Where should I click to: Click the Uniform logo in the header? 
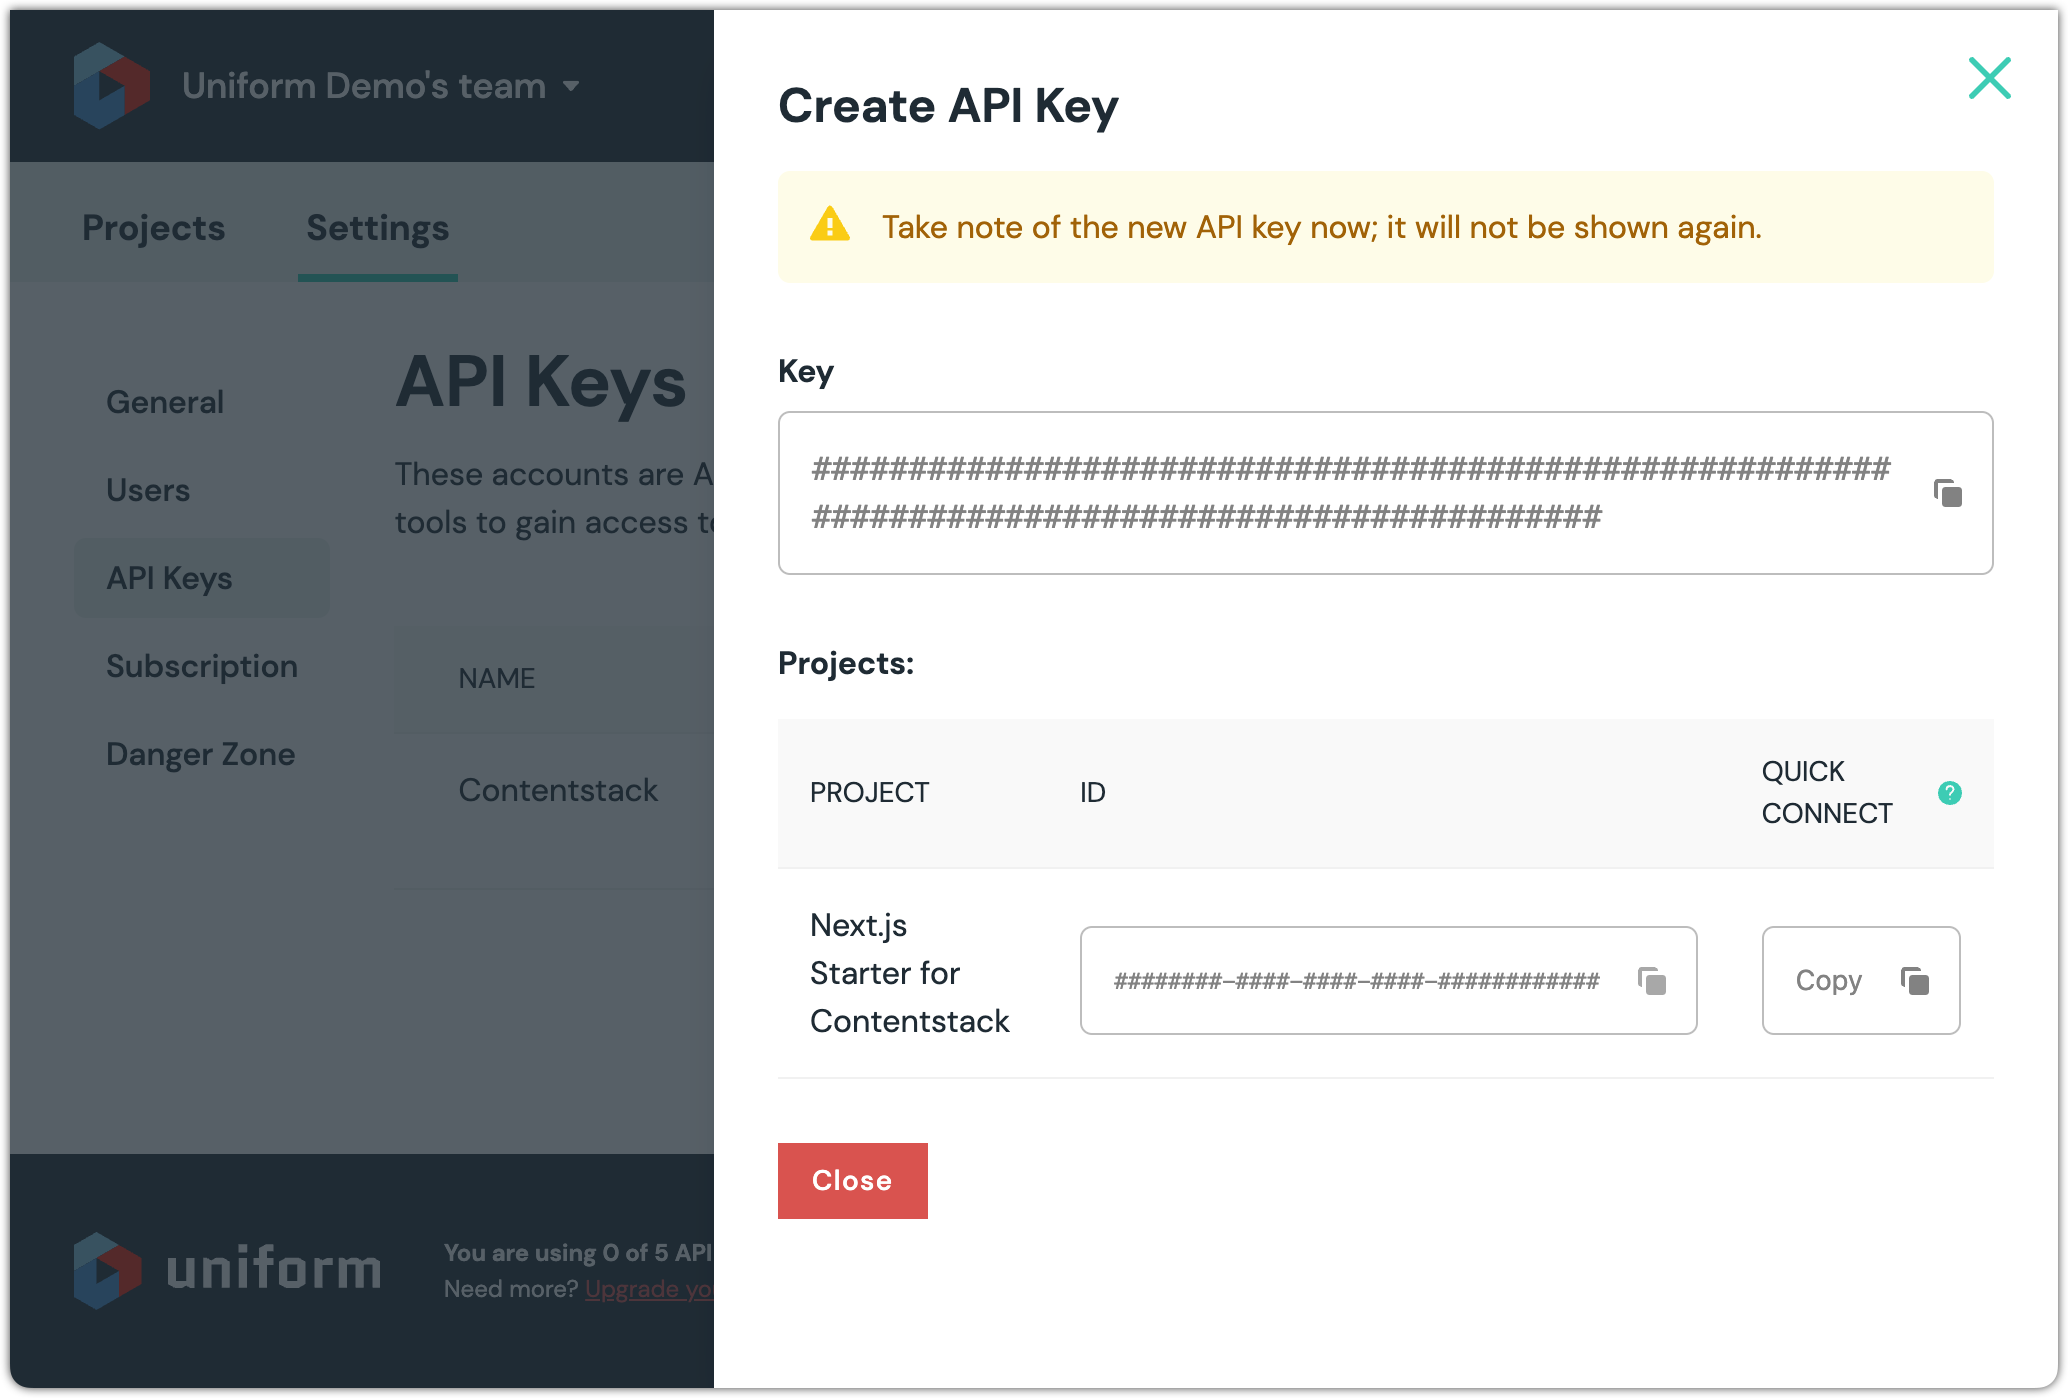point(111,86)
